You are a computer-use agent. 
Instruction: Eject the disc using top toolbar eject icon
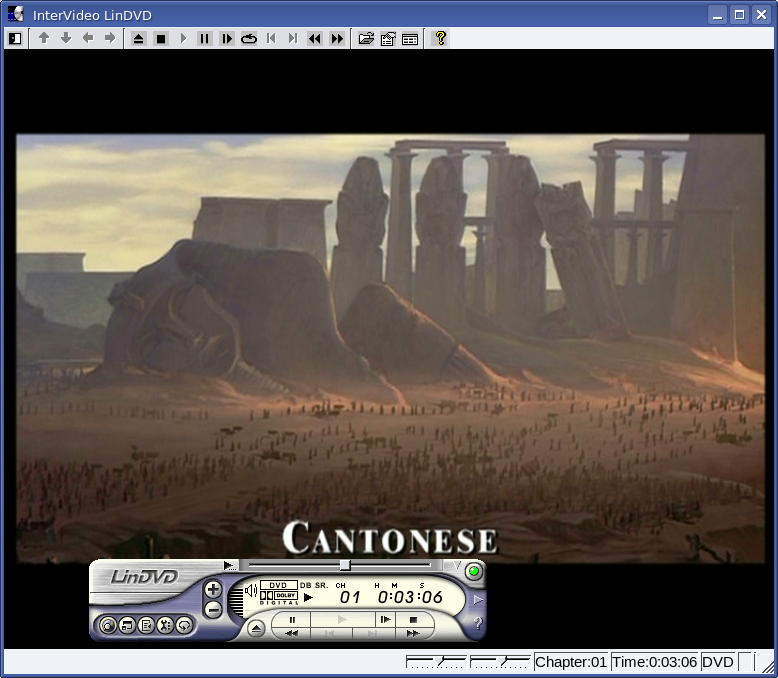point(138,38)
